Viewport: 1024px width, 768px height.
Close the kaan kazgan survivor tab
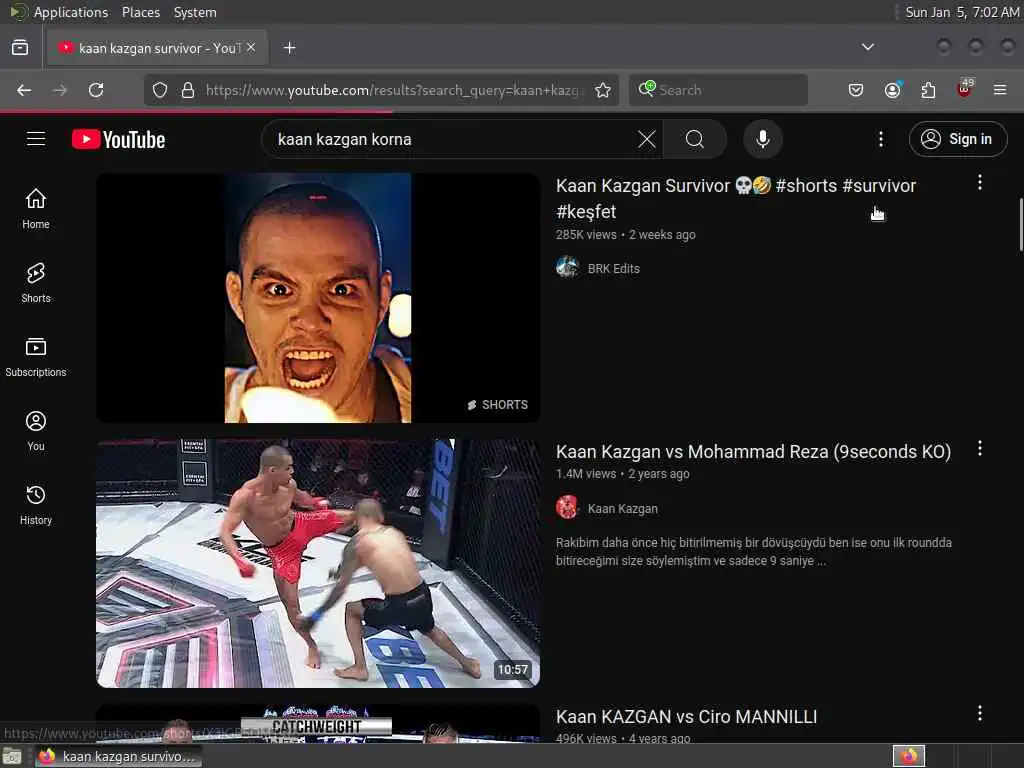251,47
